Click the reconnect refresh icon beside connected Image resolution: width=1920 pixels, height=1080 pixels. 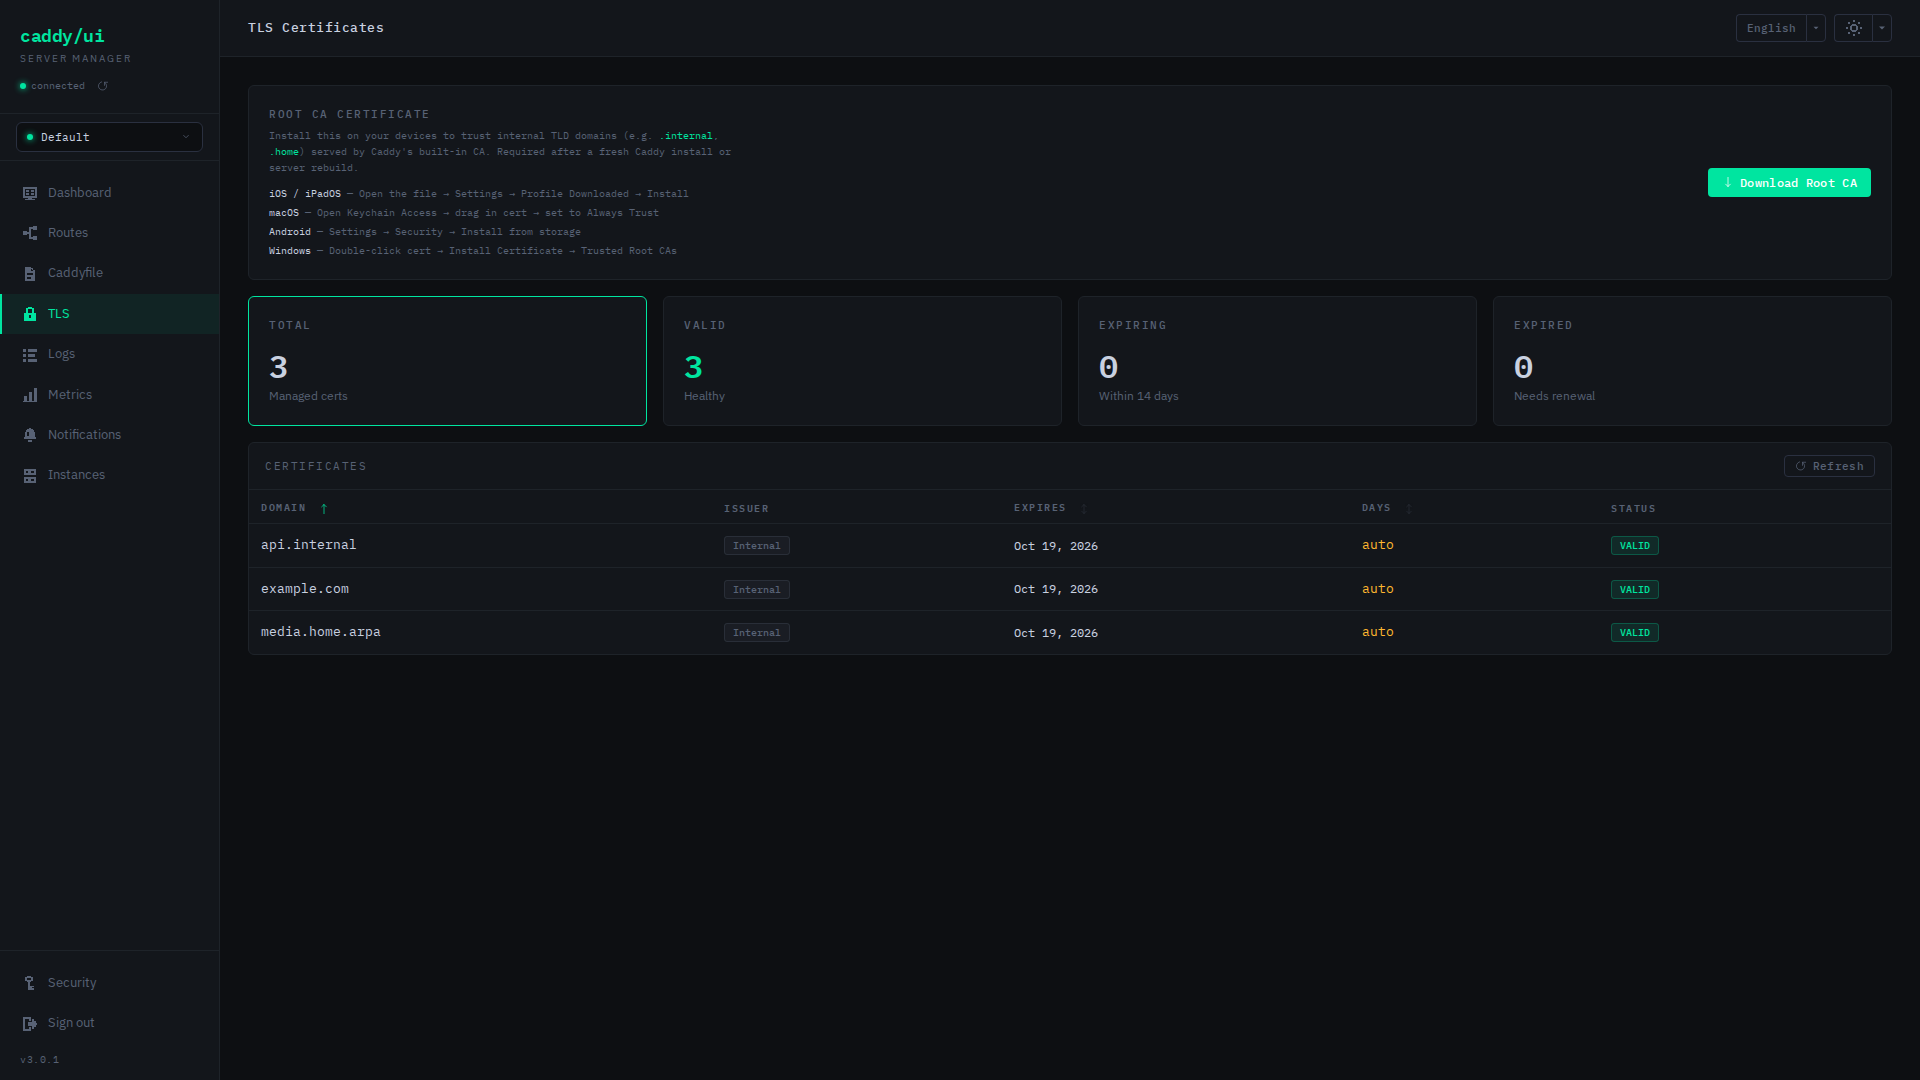pyautogui.click(x=103, y=86)
